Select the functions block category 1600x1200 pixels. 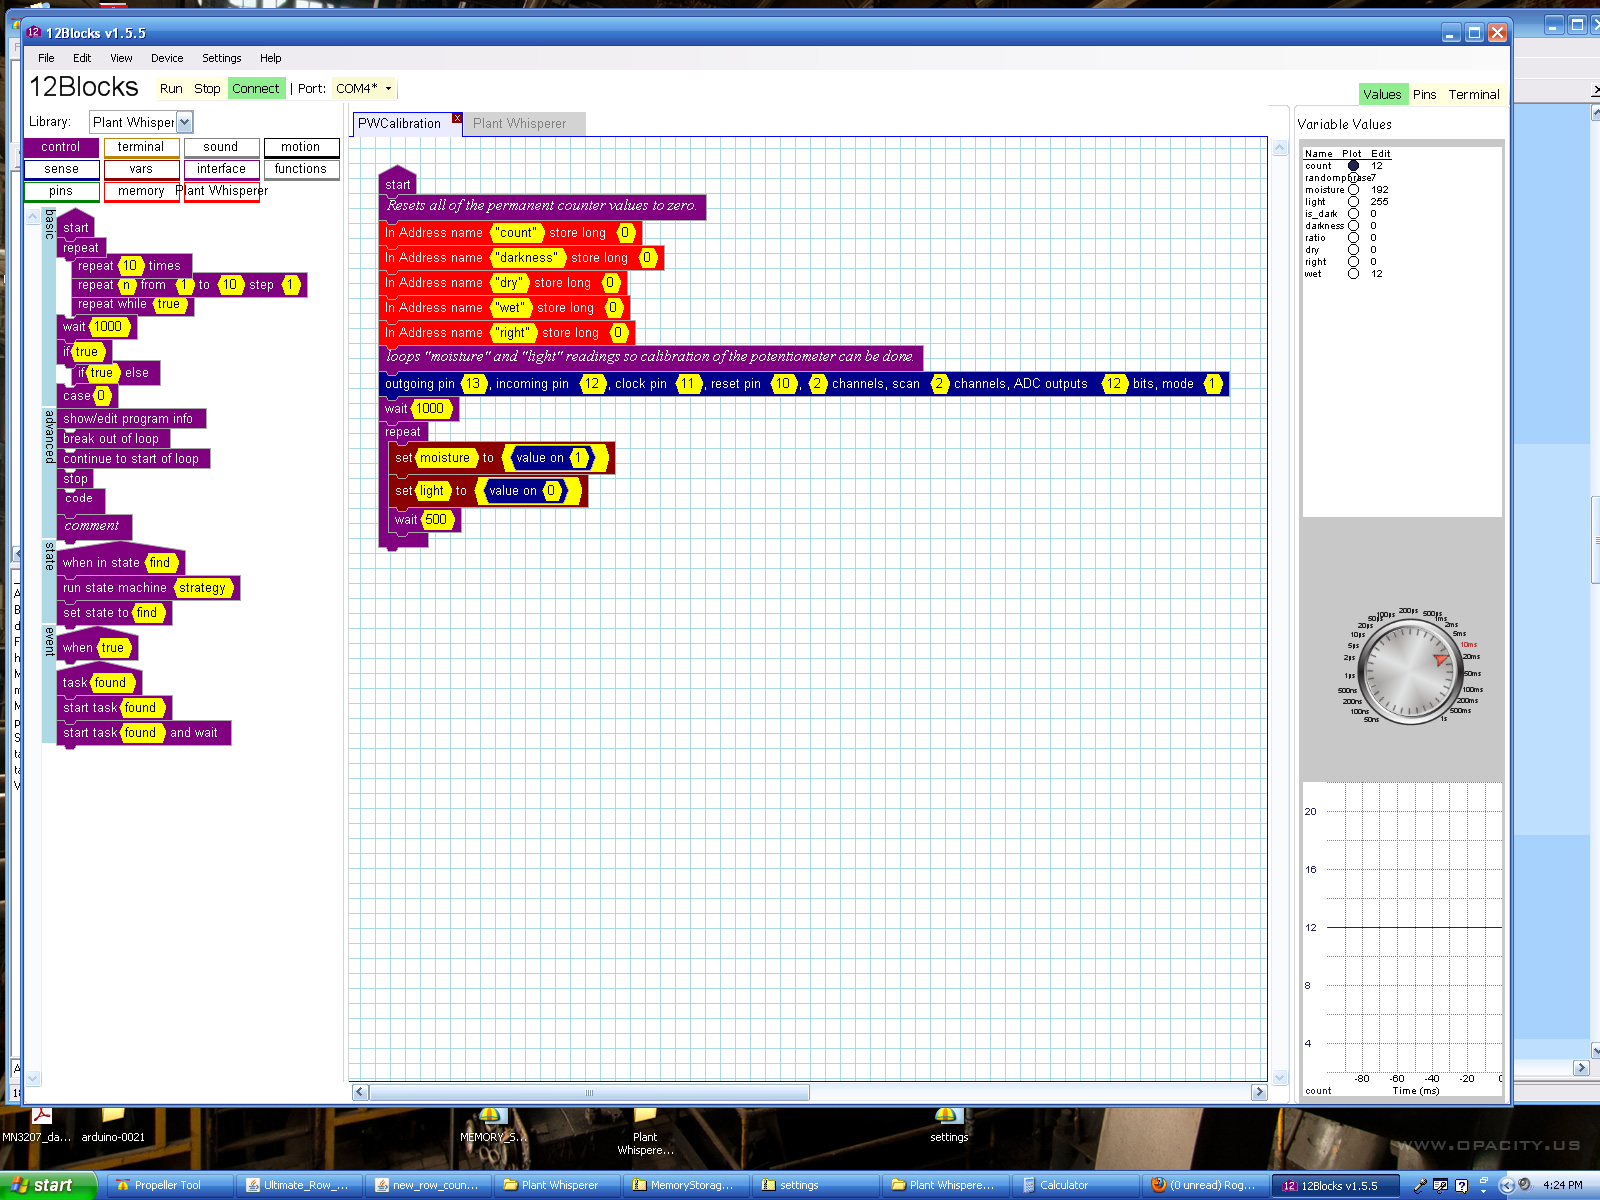tap(301, 169)
